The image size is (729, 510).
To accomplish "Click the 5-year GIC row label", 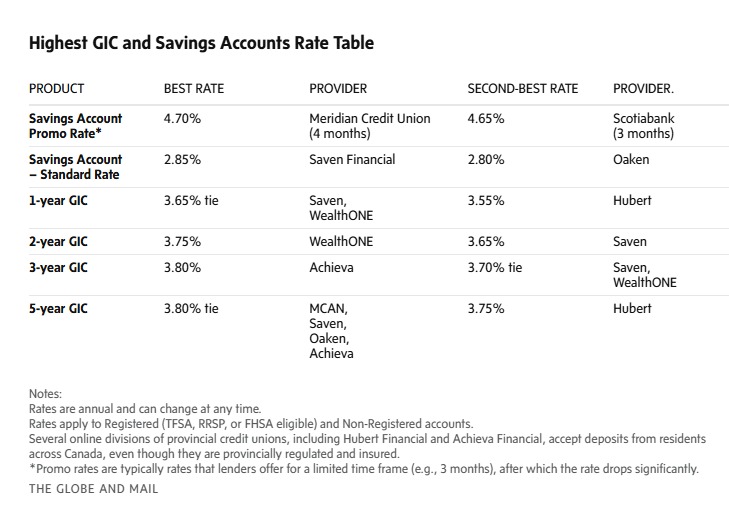I will point(58,308).
